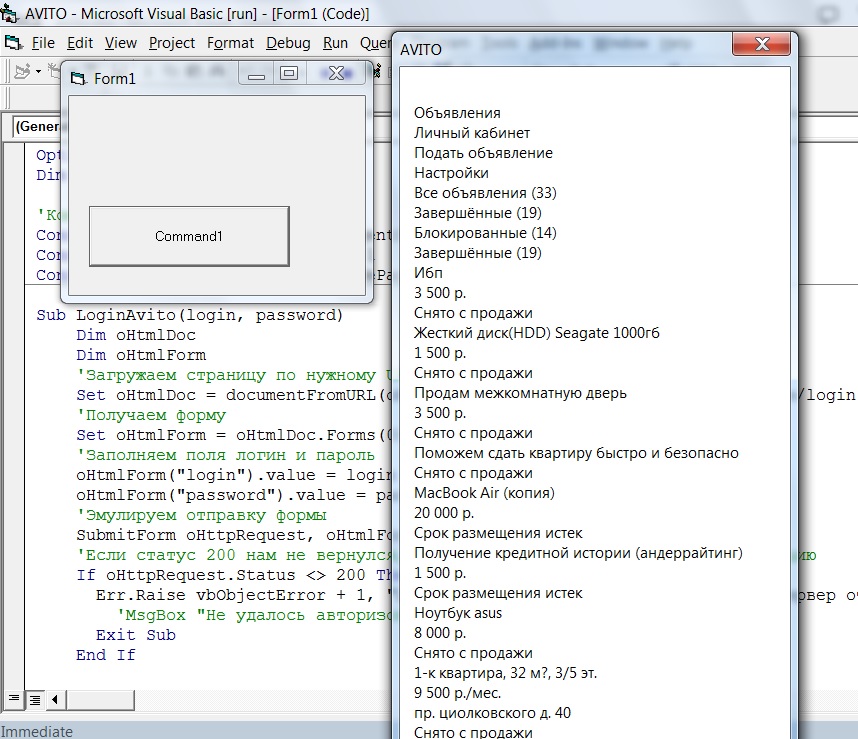This screenshot has width=858, height=739.
Task: Click the 'Личный кабинет' line
Action: point(472,133)
